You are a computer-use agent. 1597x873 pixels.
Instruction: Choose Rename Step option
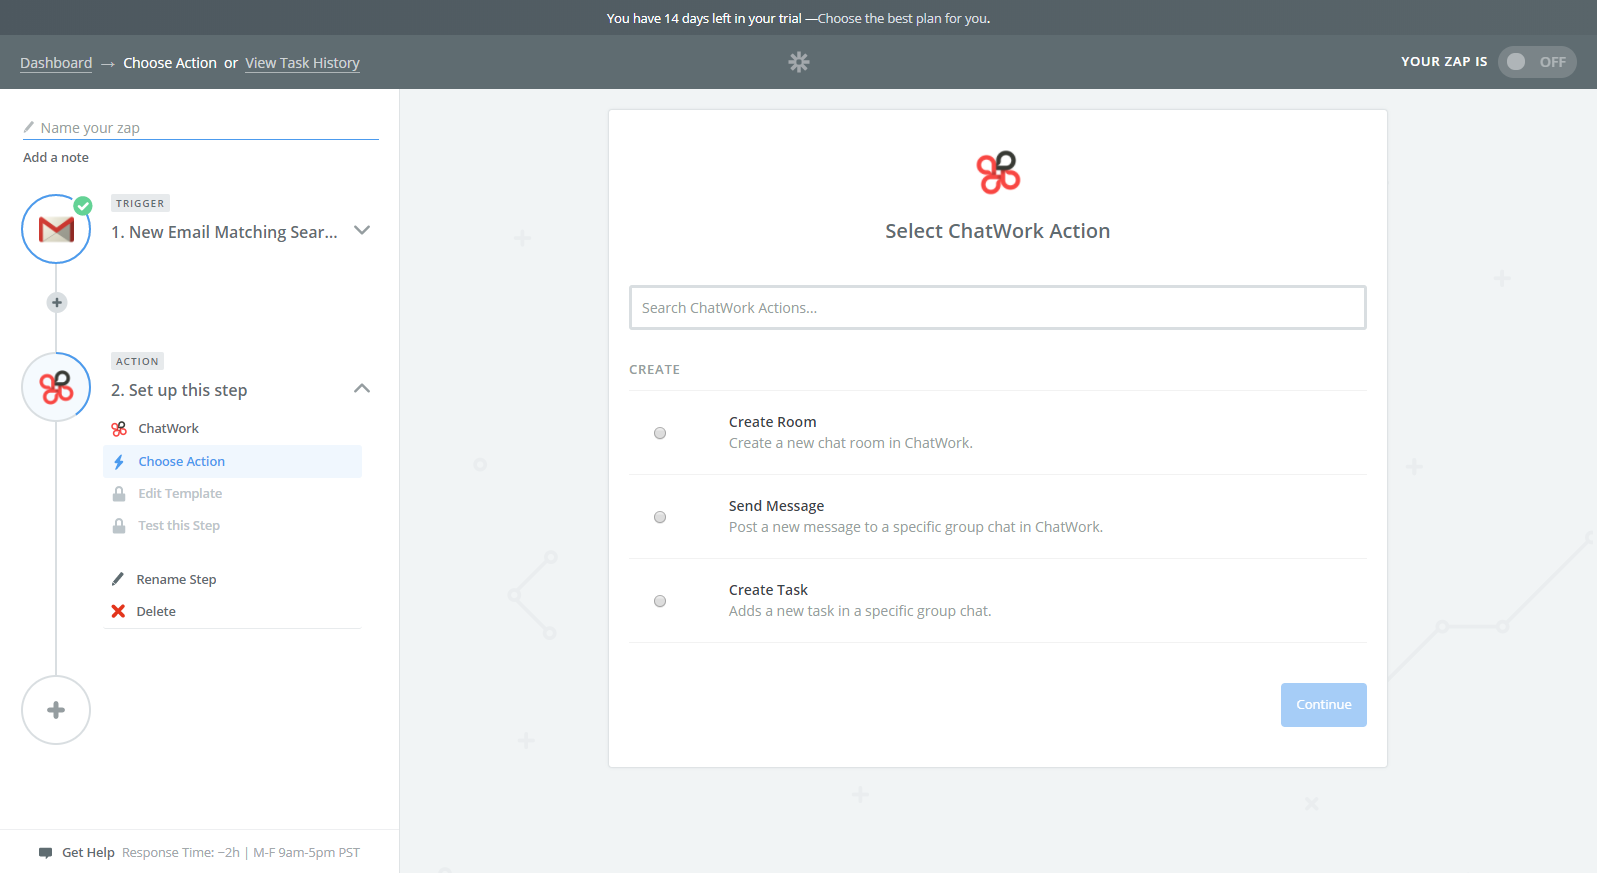tap(176, 579)
